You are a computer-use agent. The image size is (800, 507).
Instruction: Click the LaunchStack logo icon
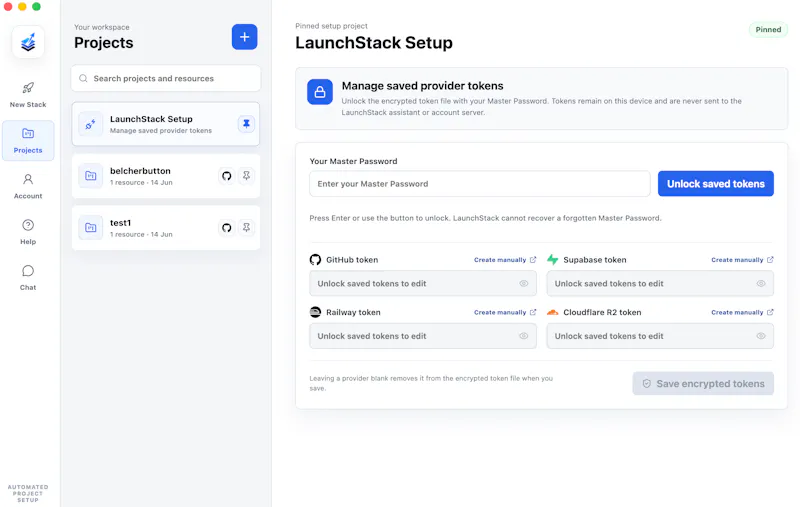click(28, 42)
